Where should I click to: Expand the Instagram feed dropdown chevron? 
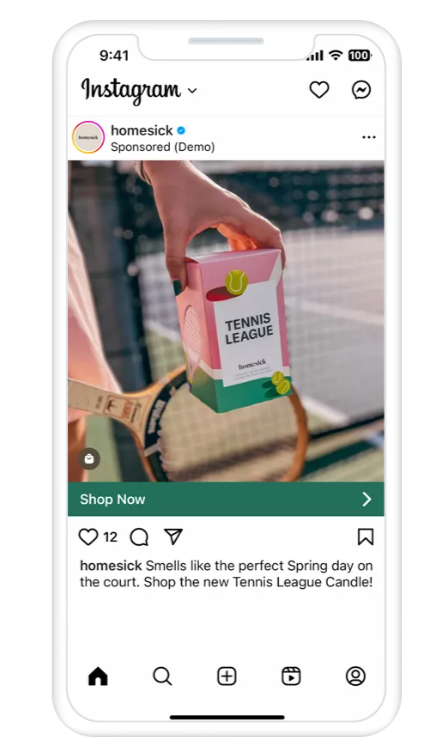click(x=192, y=90)
